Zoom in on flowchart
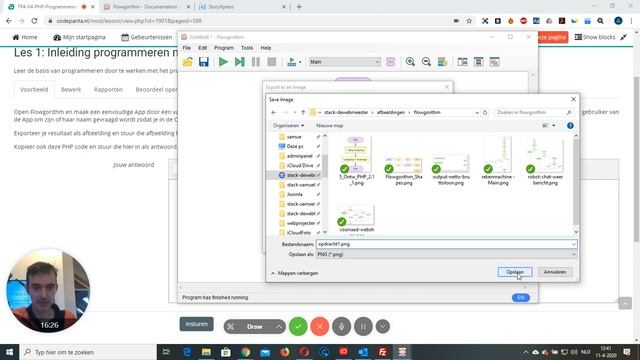This screenshot has width=640, height=360. click(x=410, y=62)
